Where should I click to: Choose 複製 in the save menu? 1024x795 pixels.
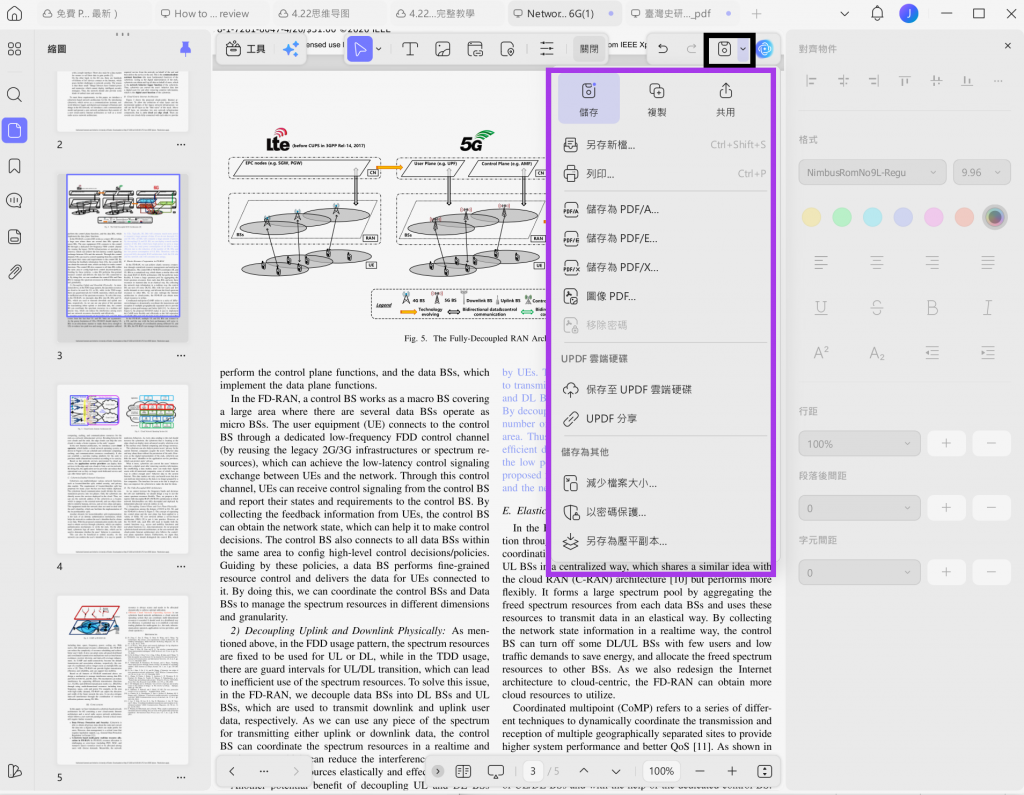click(656, 100)
